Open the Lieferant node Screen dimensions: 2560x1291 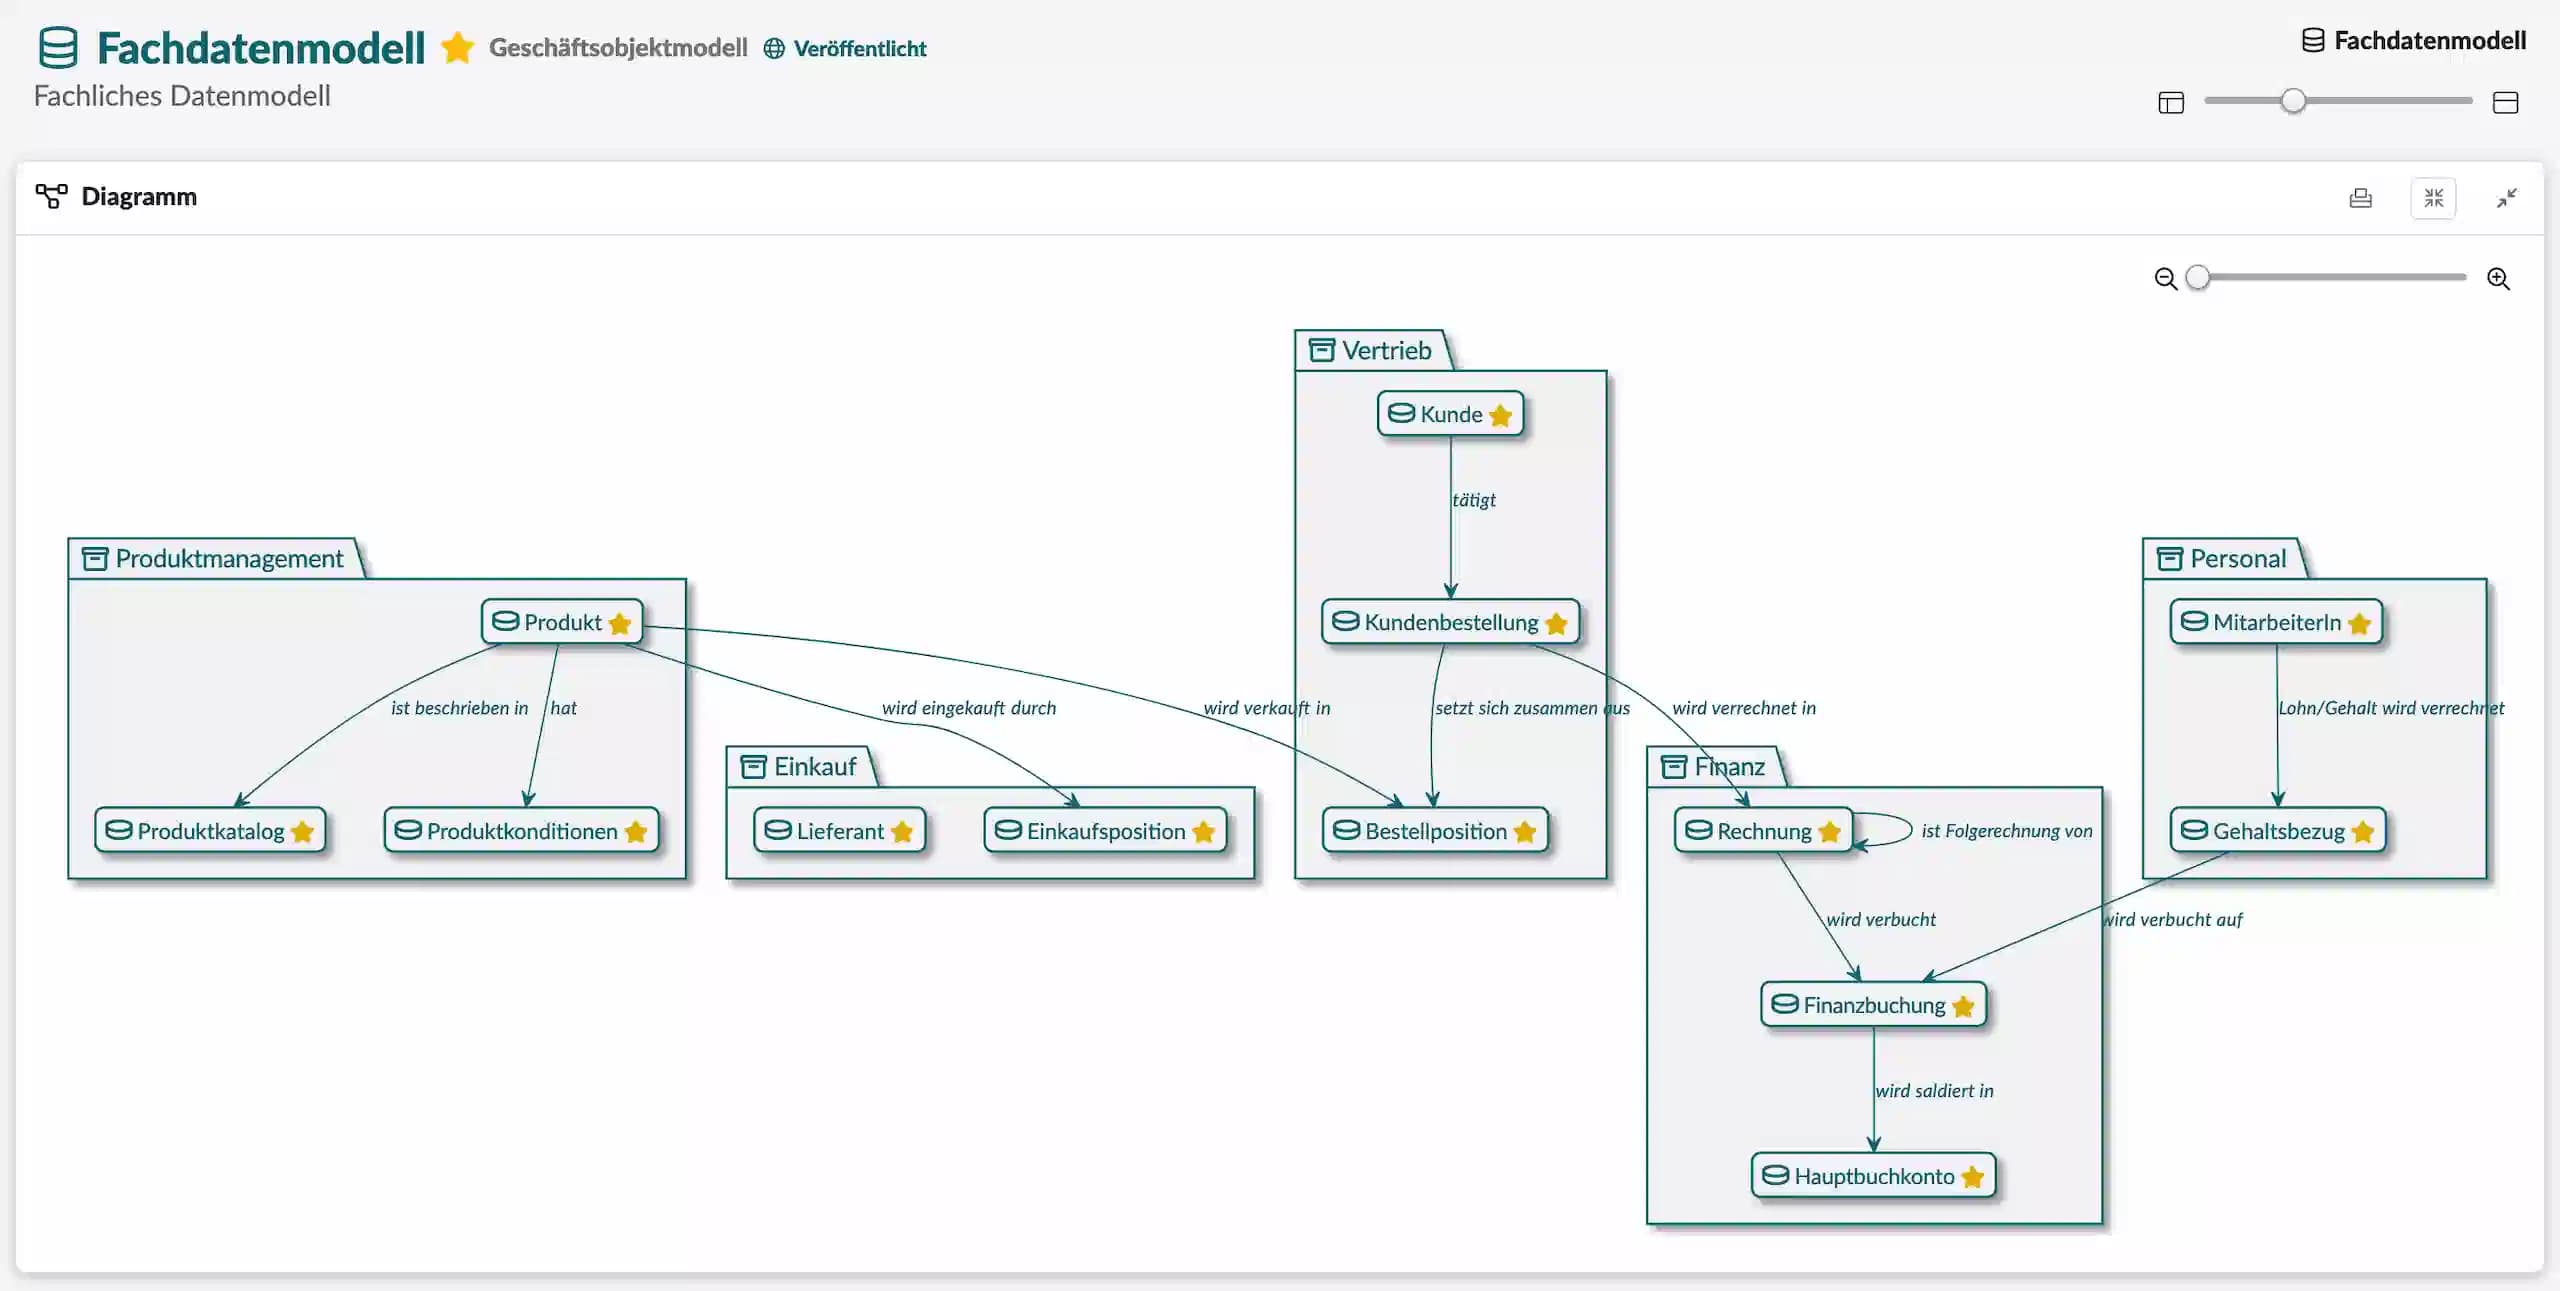(x=839, y=831)
